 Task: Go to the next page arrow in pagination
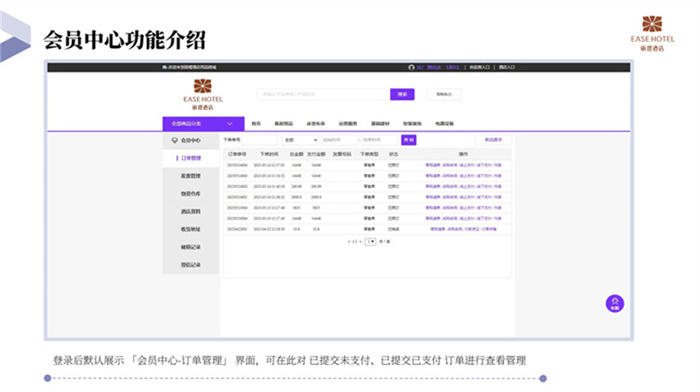(360, 242)
